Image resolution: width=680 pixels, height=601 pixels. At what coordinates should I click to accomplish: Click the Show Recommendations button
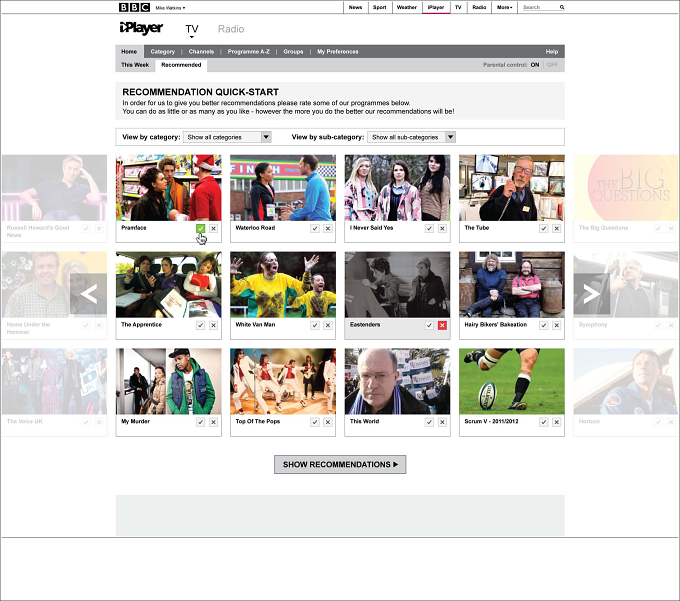pyautogui.click(x=340, y=464)
